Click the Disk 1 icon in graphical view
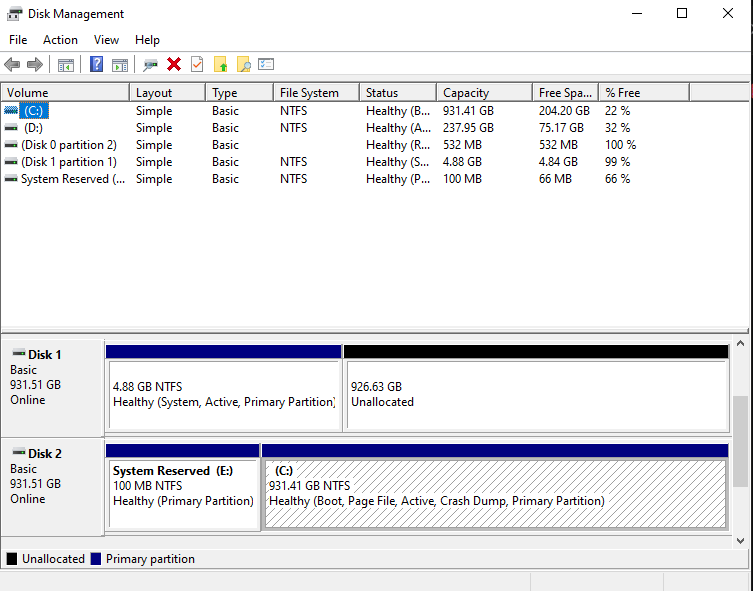753x591 pixels. (x=19, y=354)
